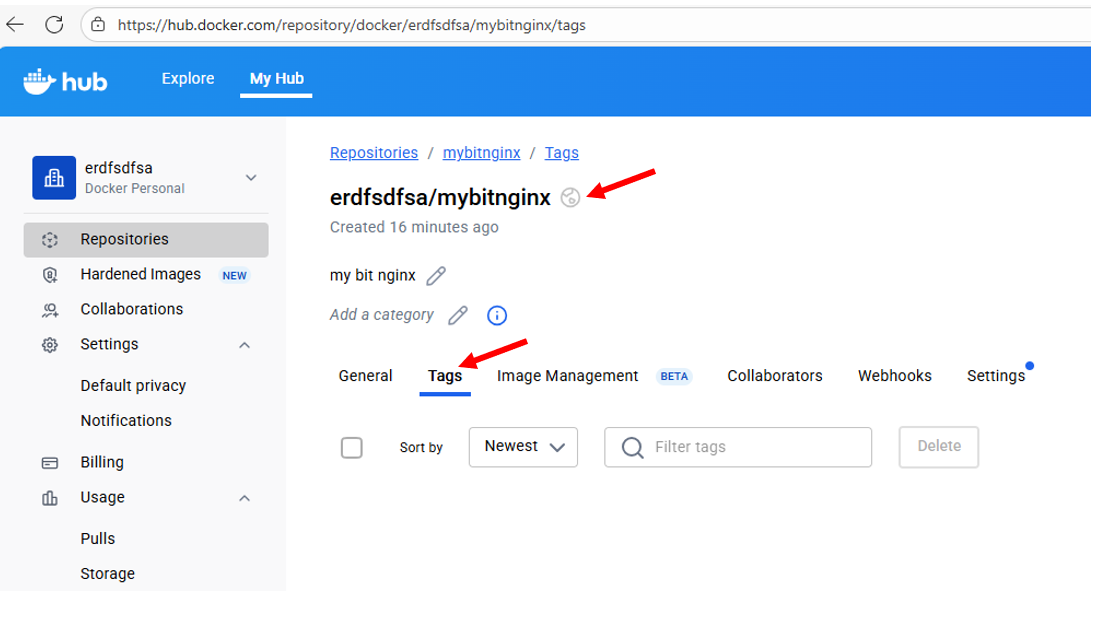The width and height of the screenshot is (1095, 622).
Task: Edit the 'my bit nginx' description with the pencil icon
Action: point(436,276)
